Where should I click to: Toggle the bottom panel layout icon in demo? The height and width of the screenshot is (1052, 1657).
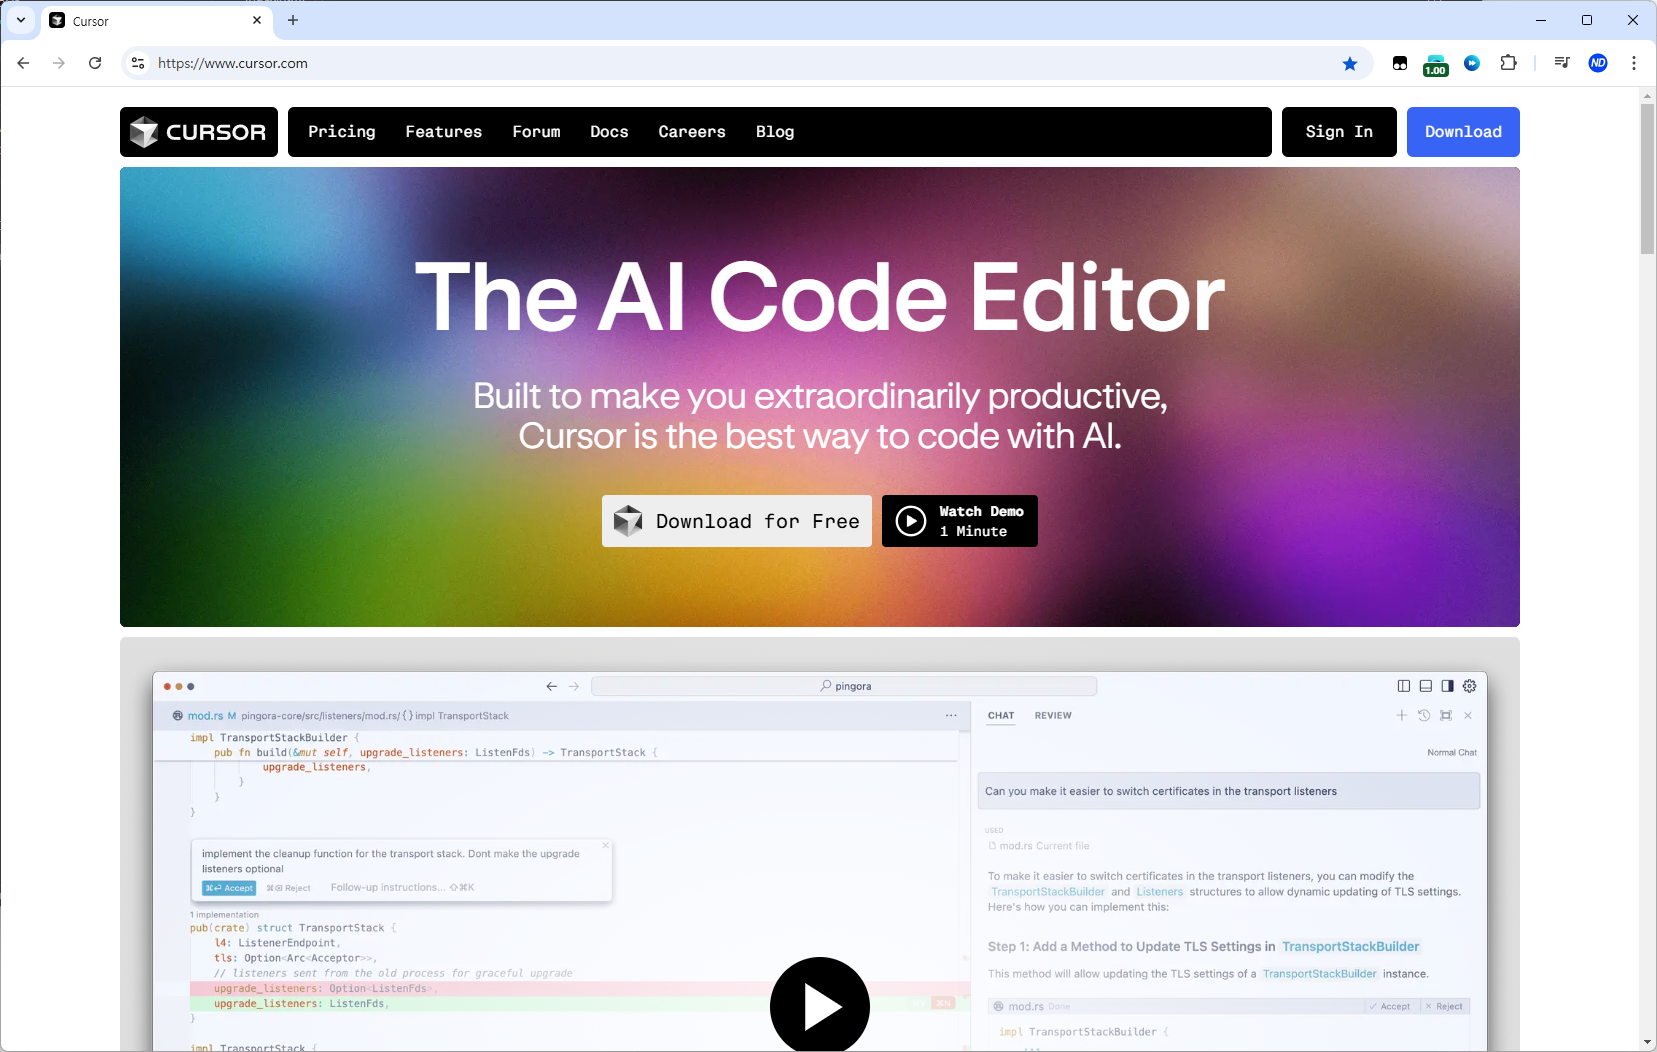(1426, 686)
